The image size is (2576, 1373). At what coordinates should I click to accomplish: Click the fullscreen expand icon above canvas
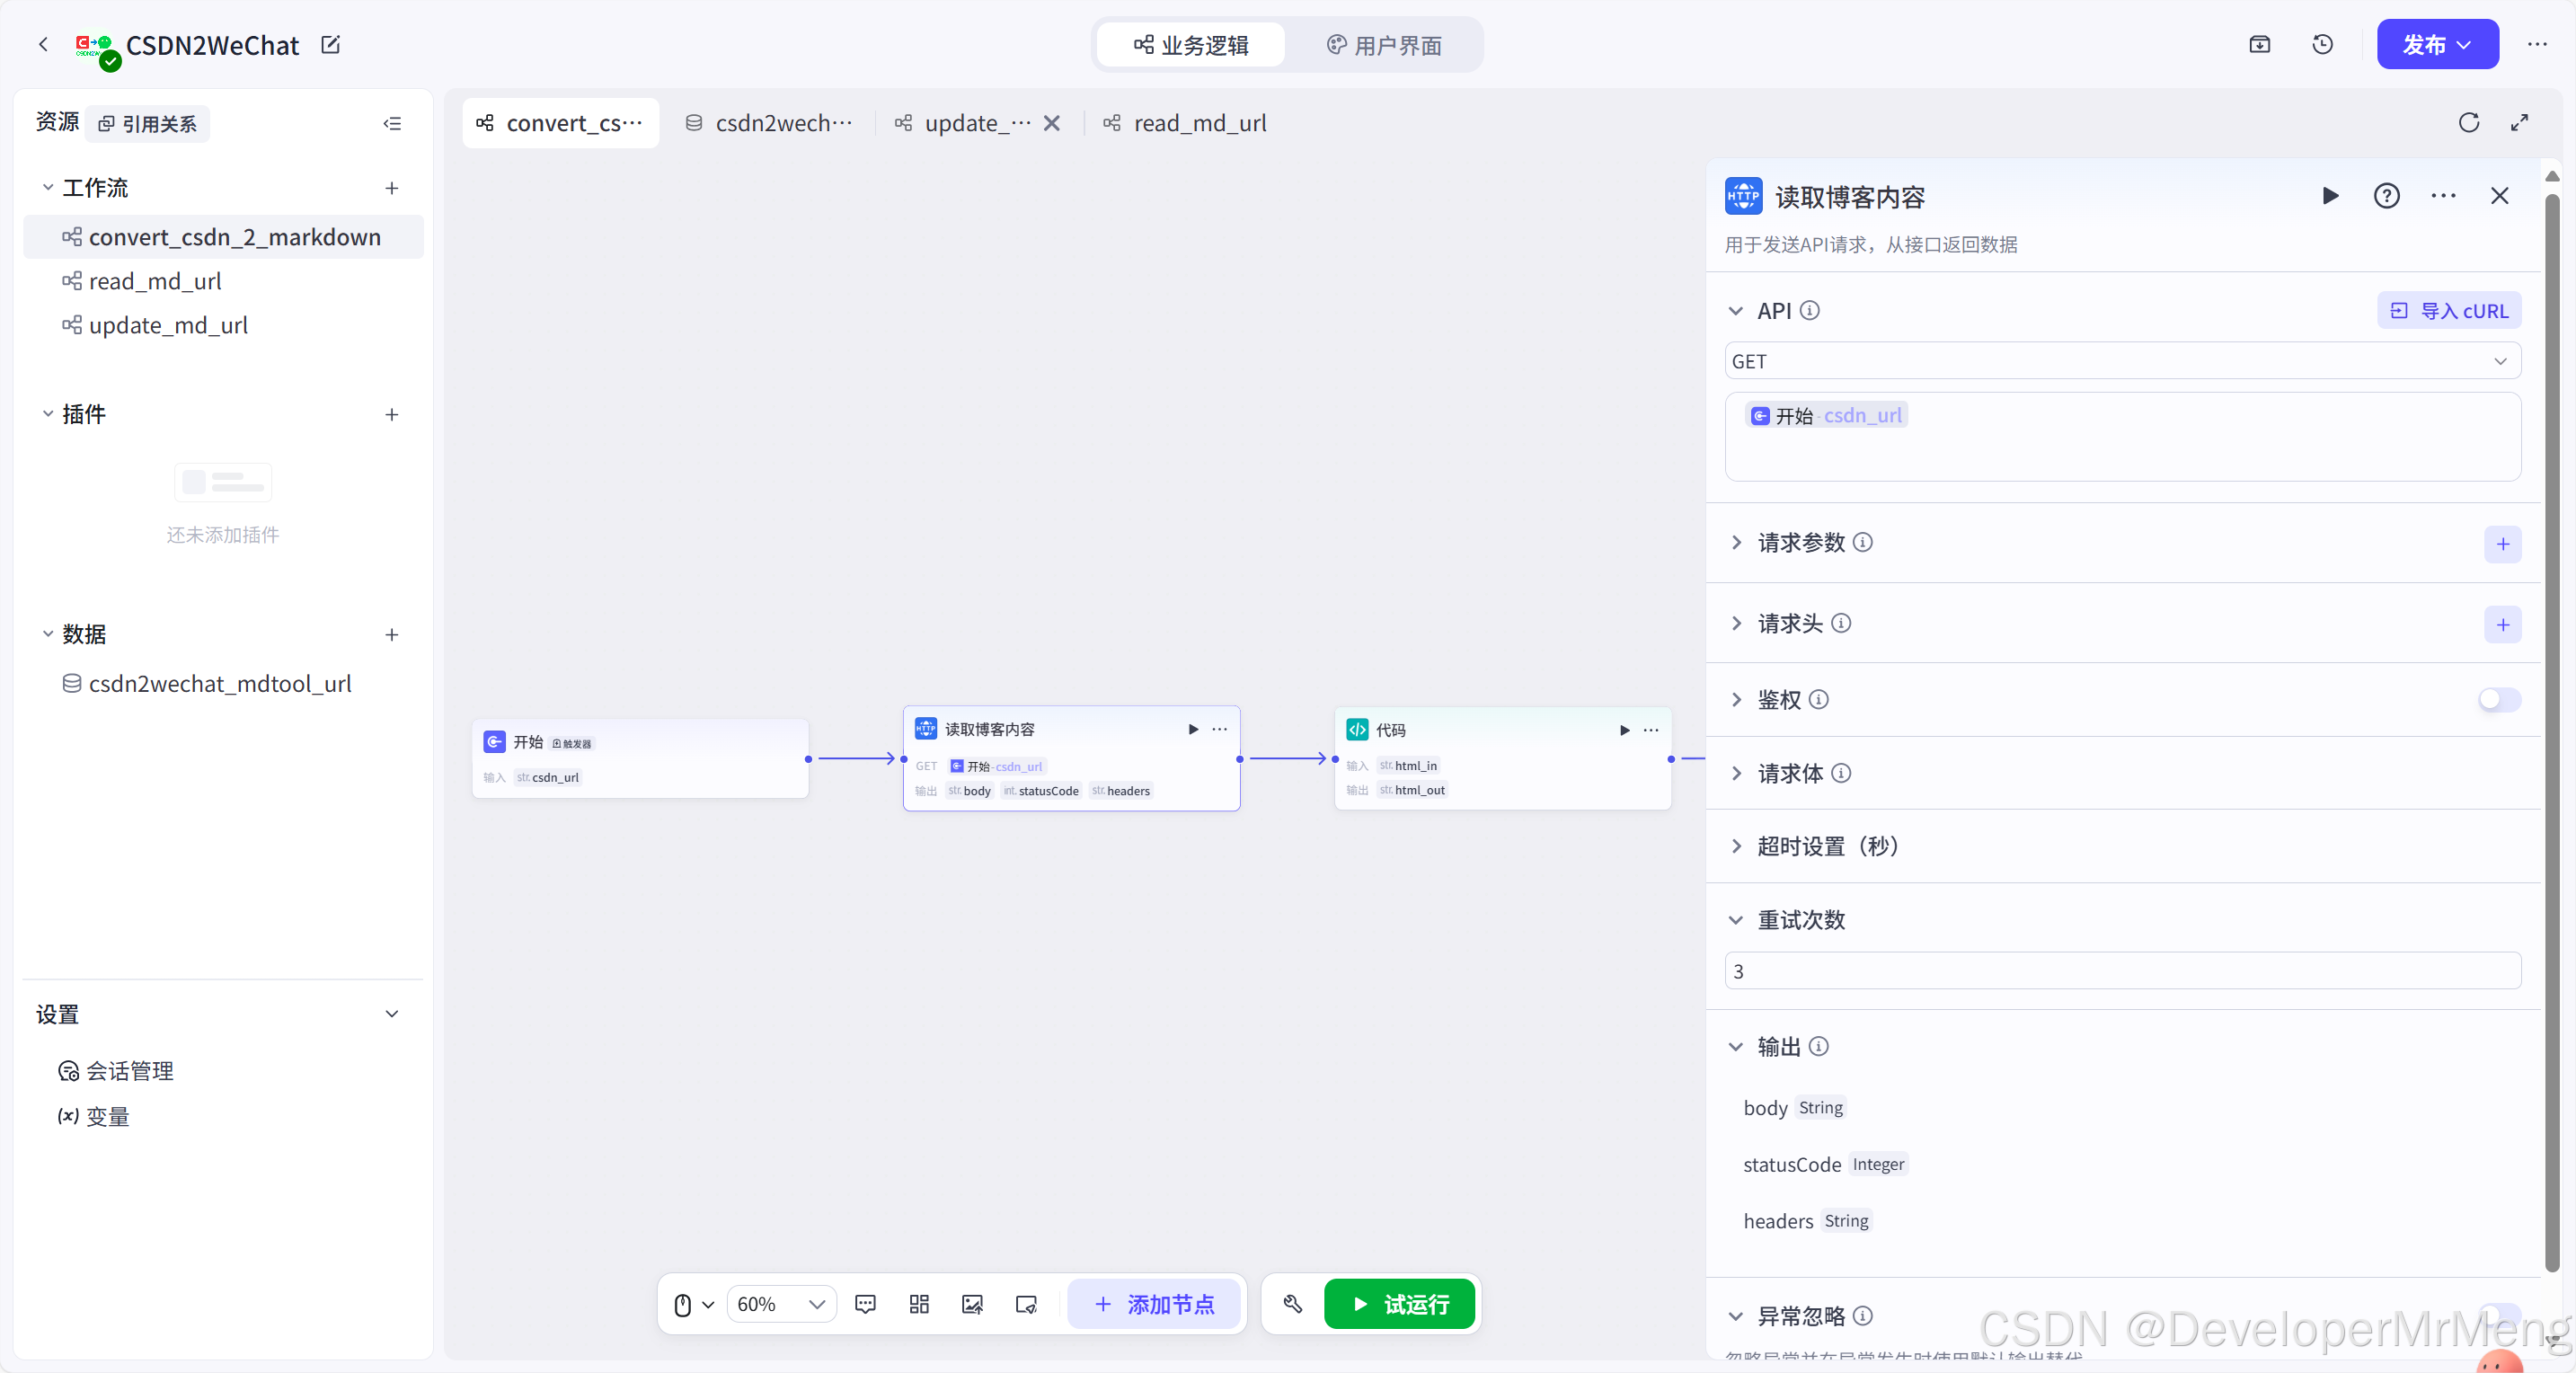pos(2519,123)
